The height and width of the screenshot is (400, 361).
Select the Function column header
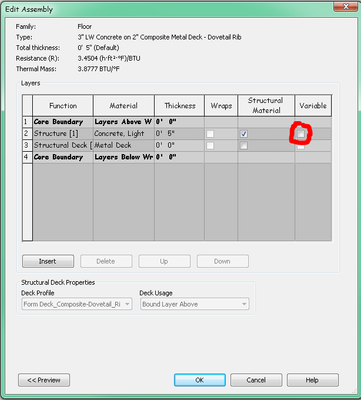point(63,106)
